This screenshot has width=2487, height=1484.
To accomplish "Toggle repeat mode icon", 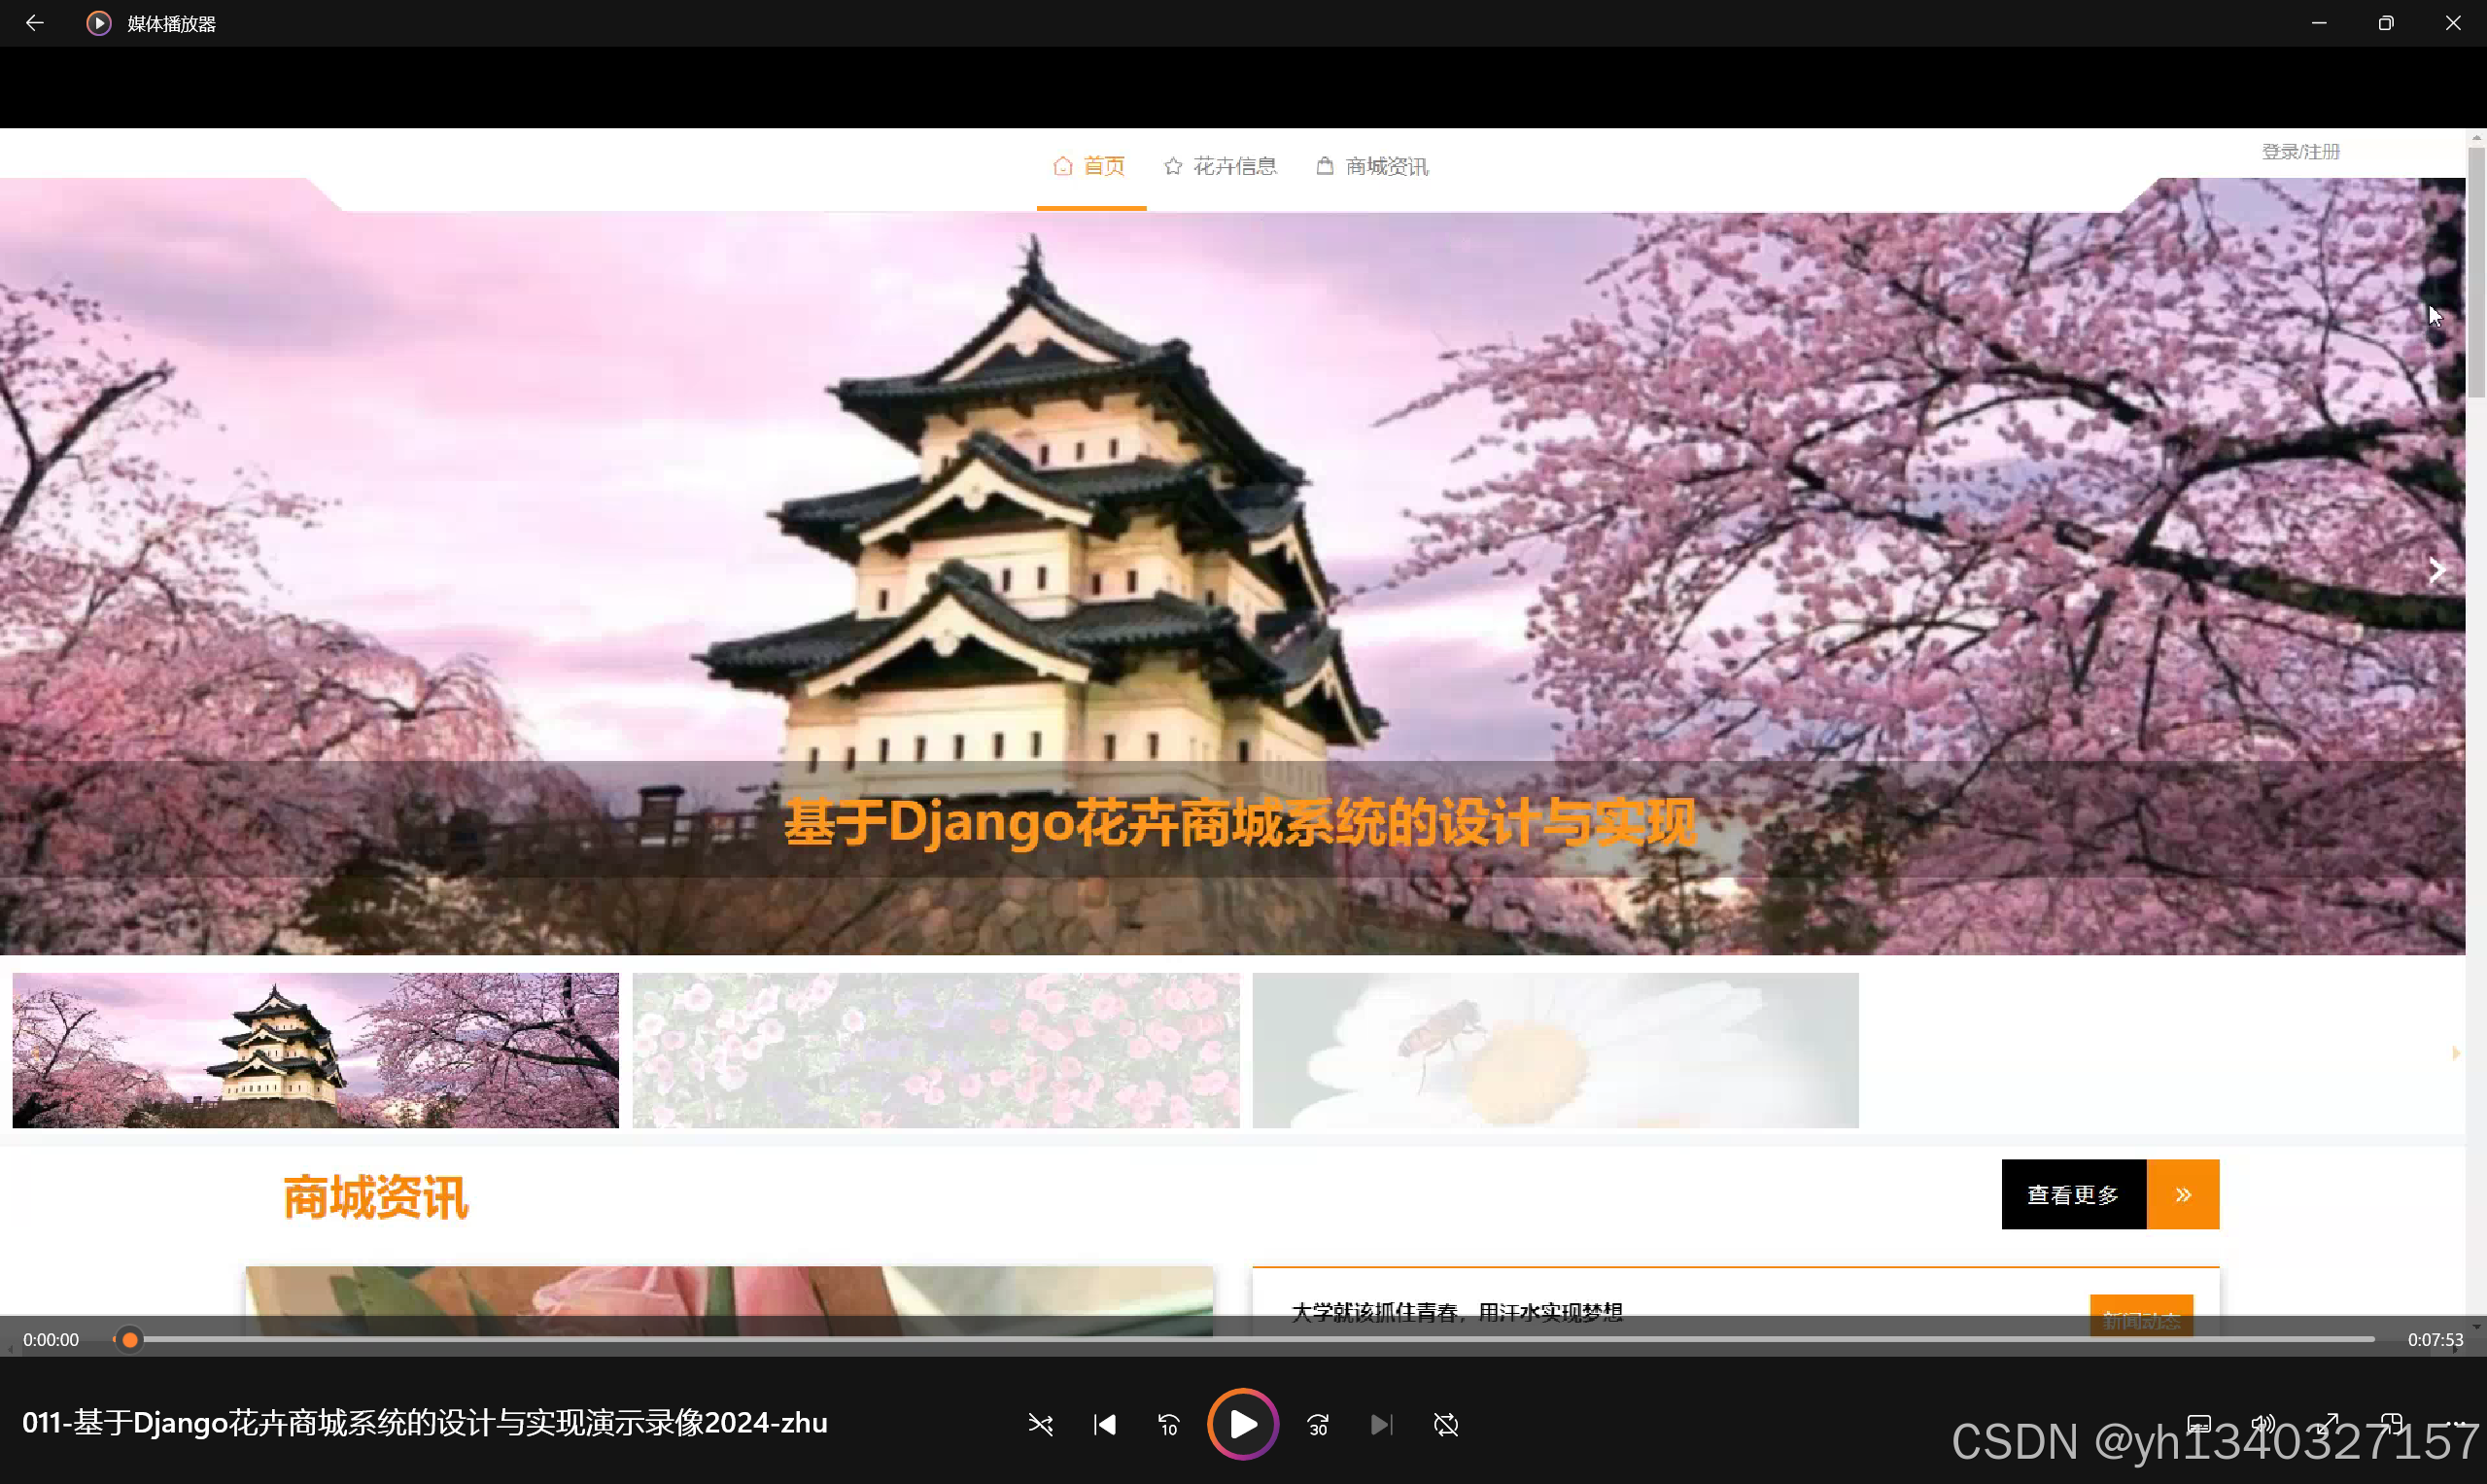I will (x=1445, y=1424).
